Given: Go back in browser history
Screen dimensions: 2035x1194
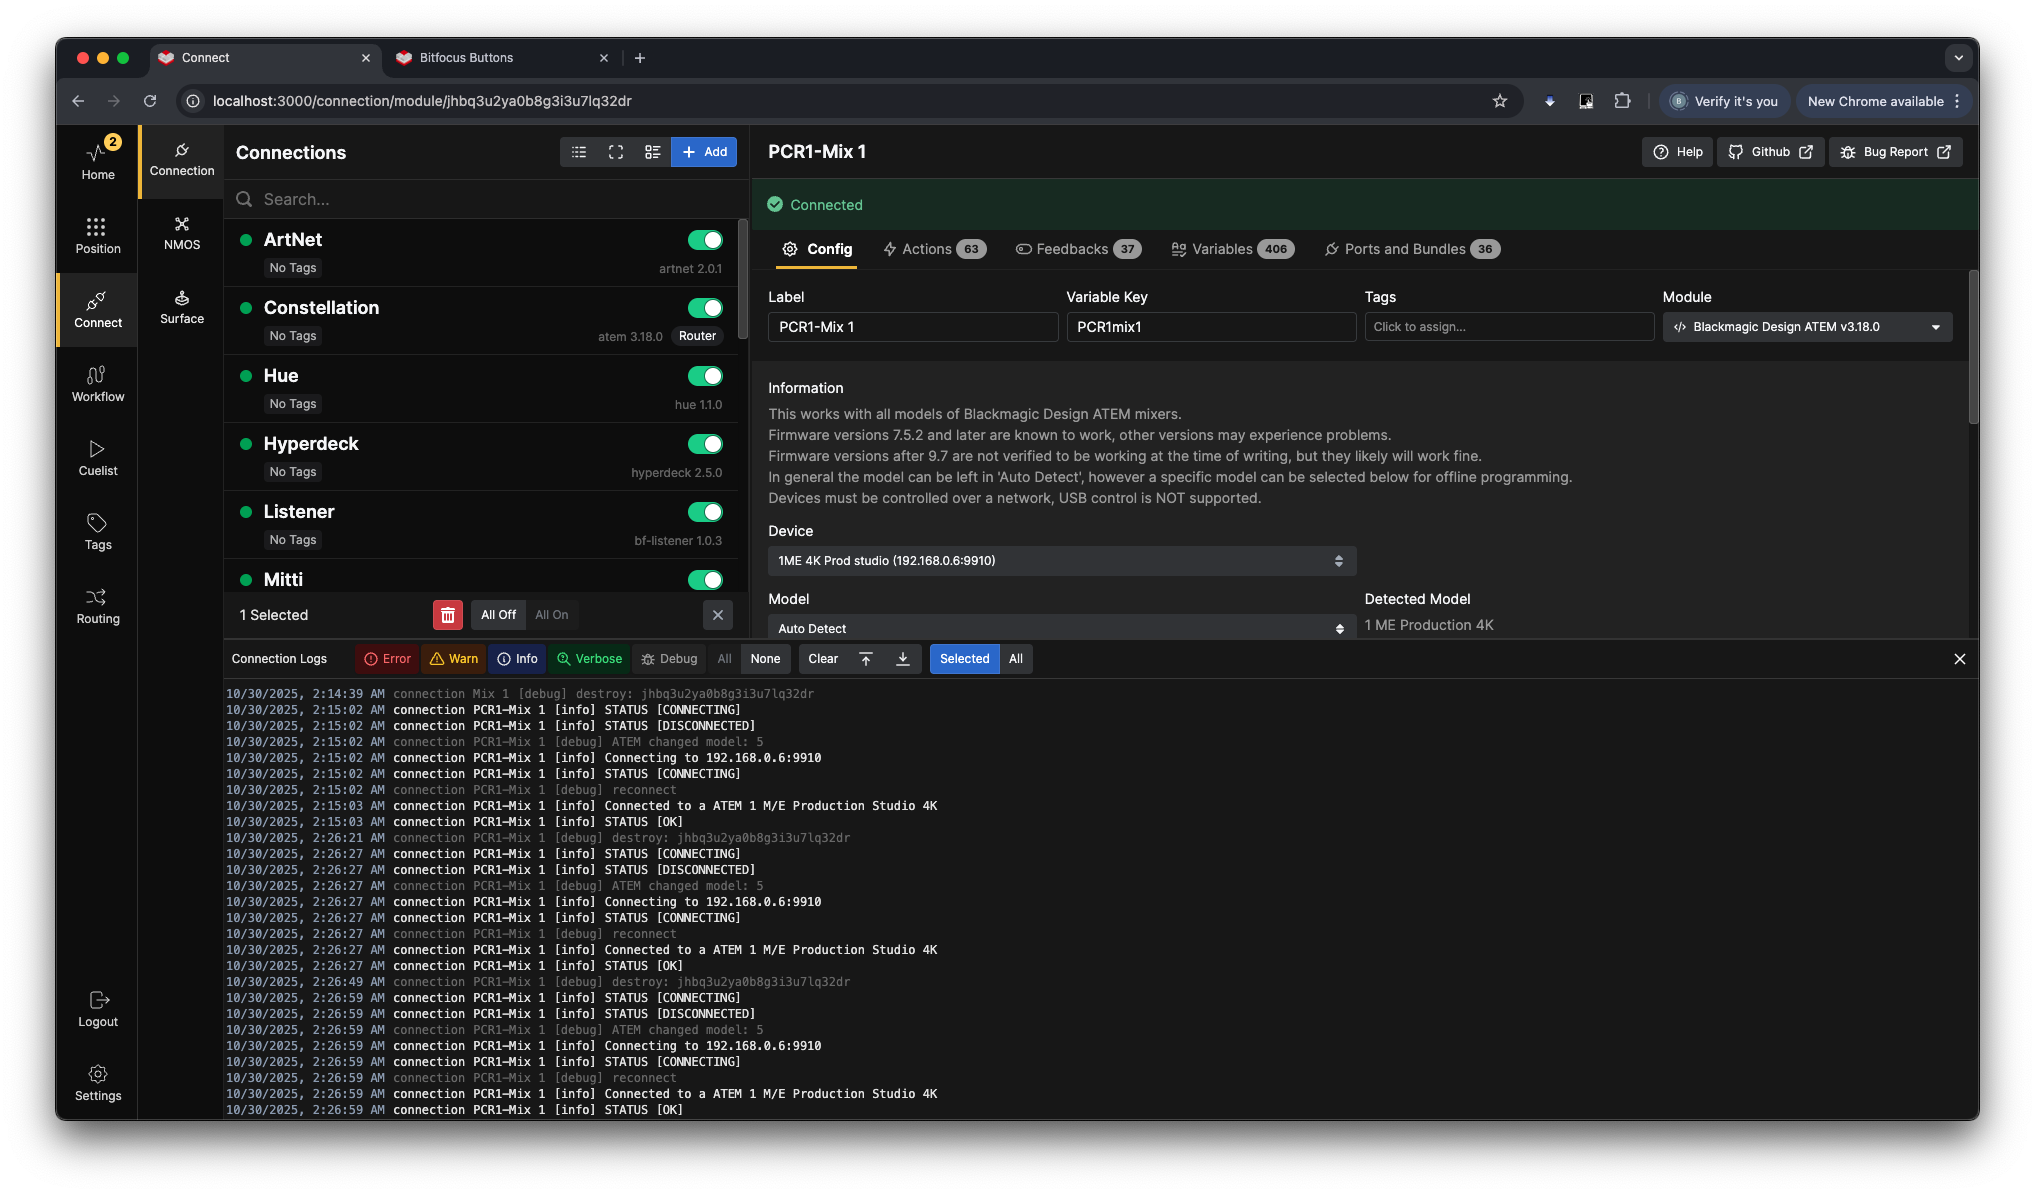Looking at the screenshot, I should (78, 101).
